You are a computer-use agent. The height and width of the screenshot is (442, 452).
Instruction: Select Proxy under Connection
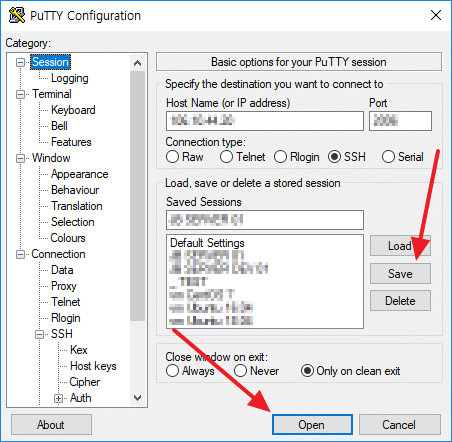[64, 286]
